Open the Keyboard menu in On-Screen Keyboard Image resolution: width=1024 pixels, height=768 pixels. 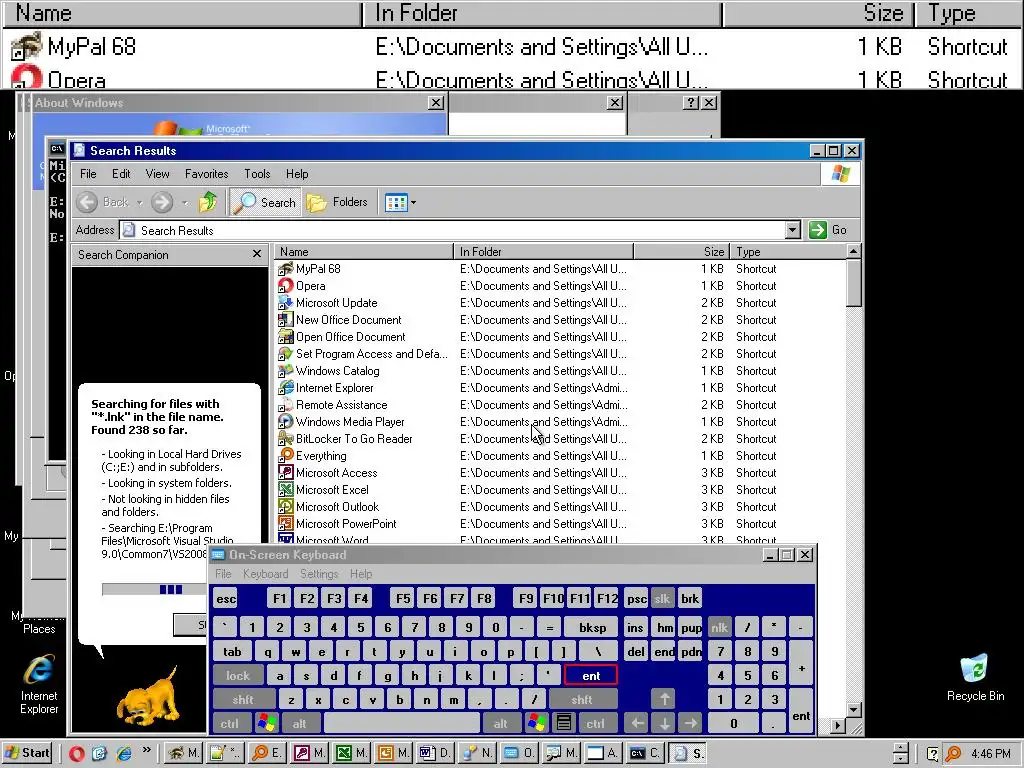(265, 573)
